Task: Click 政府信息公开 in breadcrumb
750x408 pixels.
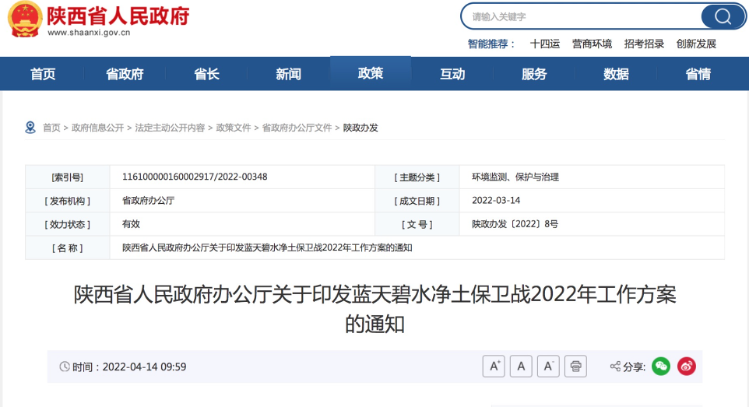Action: 97,128
